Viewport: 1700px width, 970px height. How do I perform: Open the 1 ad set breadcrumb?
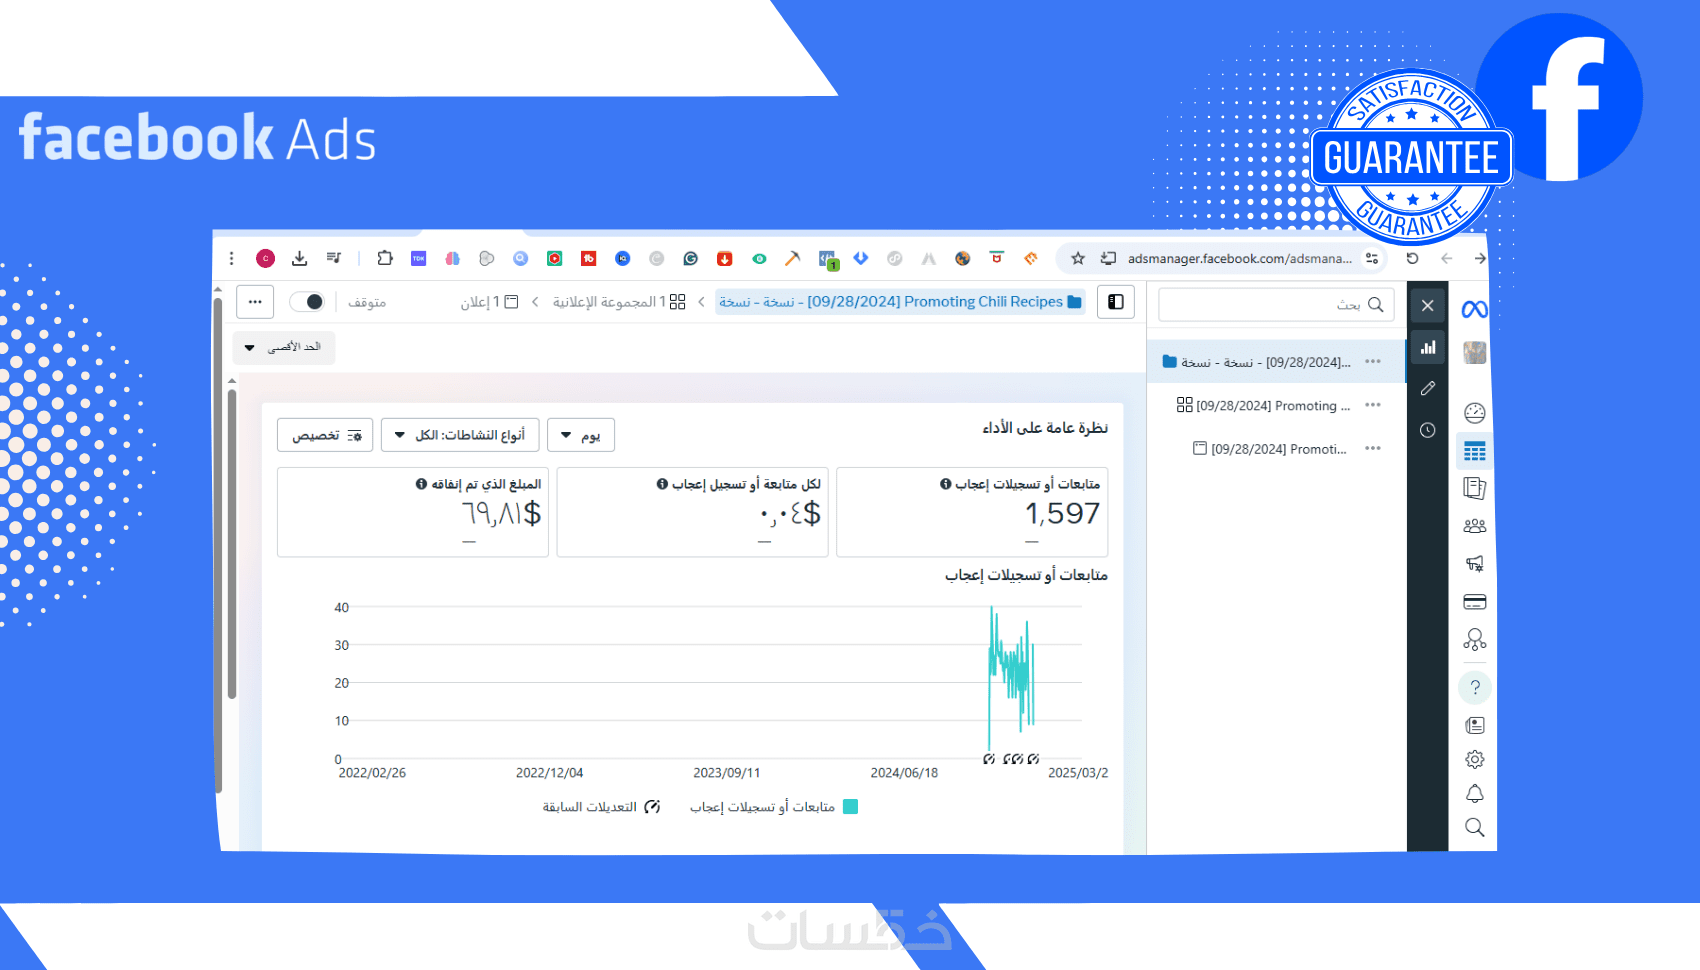click(x=619, y=302)
